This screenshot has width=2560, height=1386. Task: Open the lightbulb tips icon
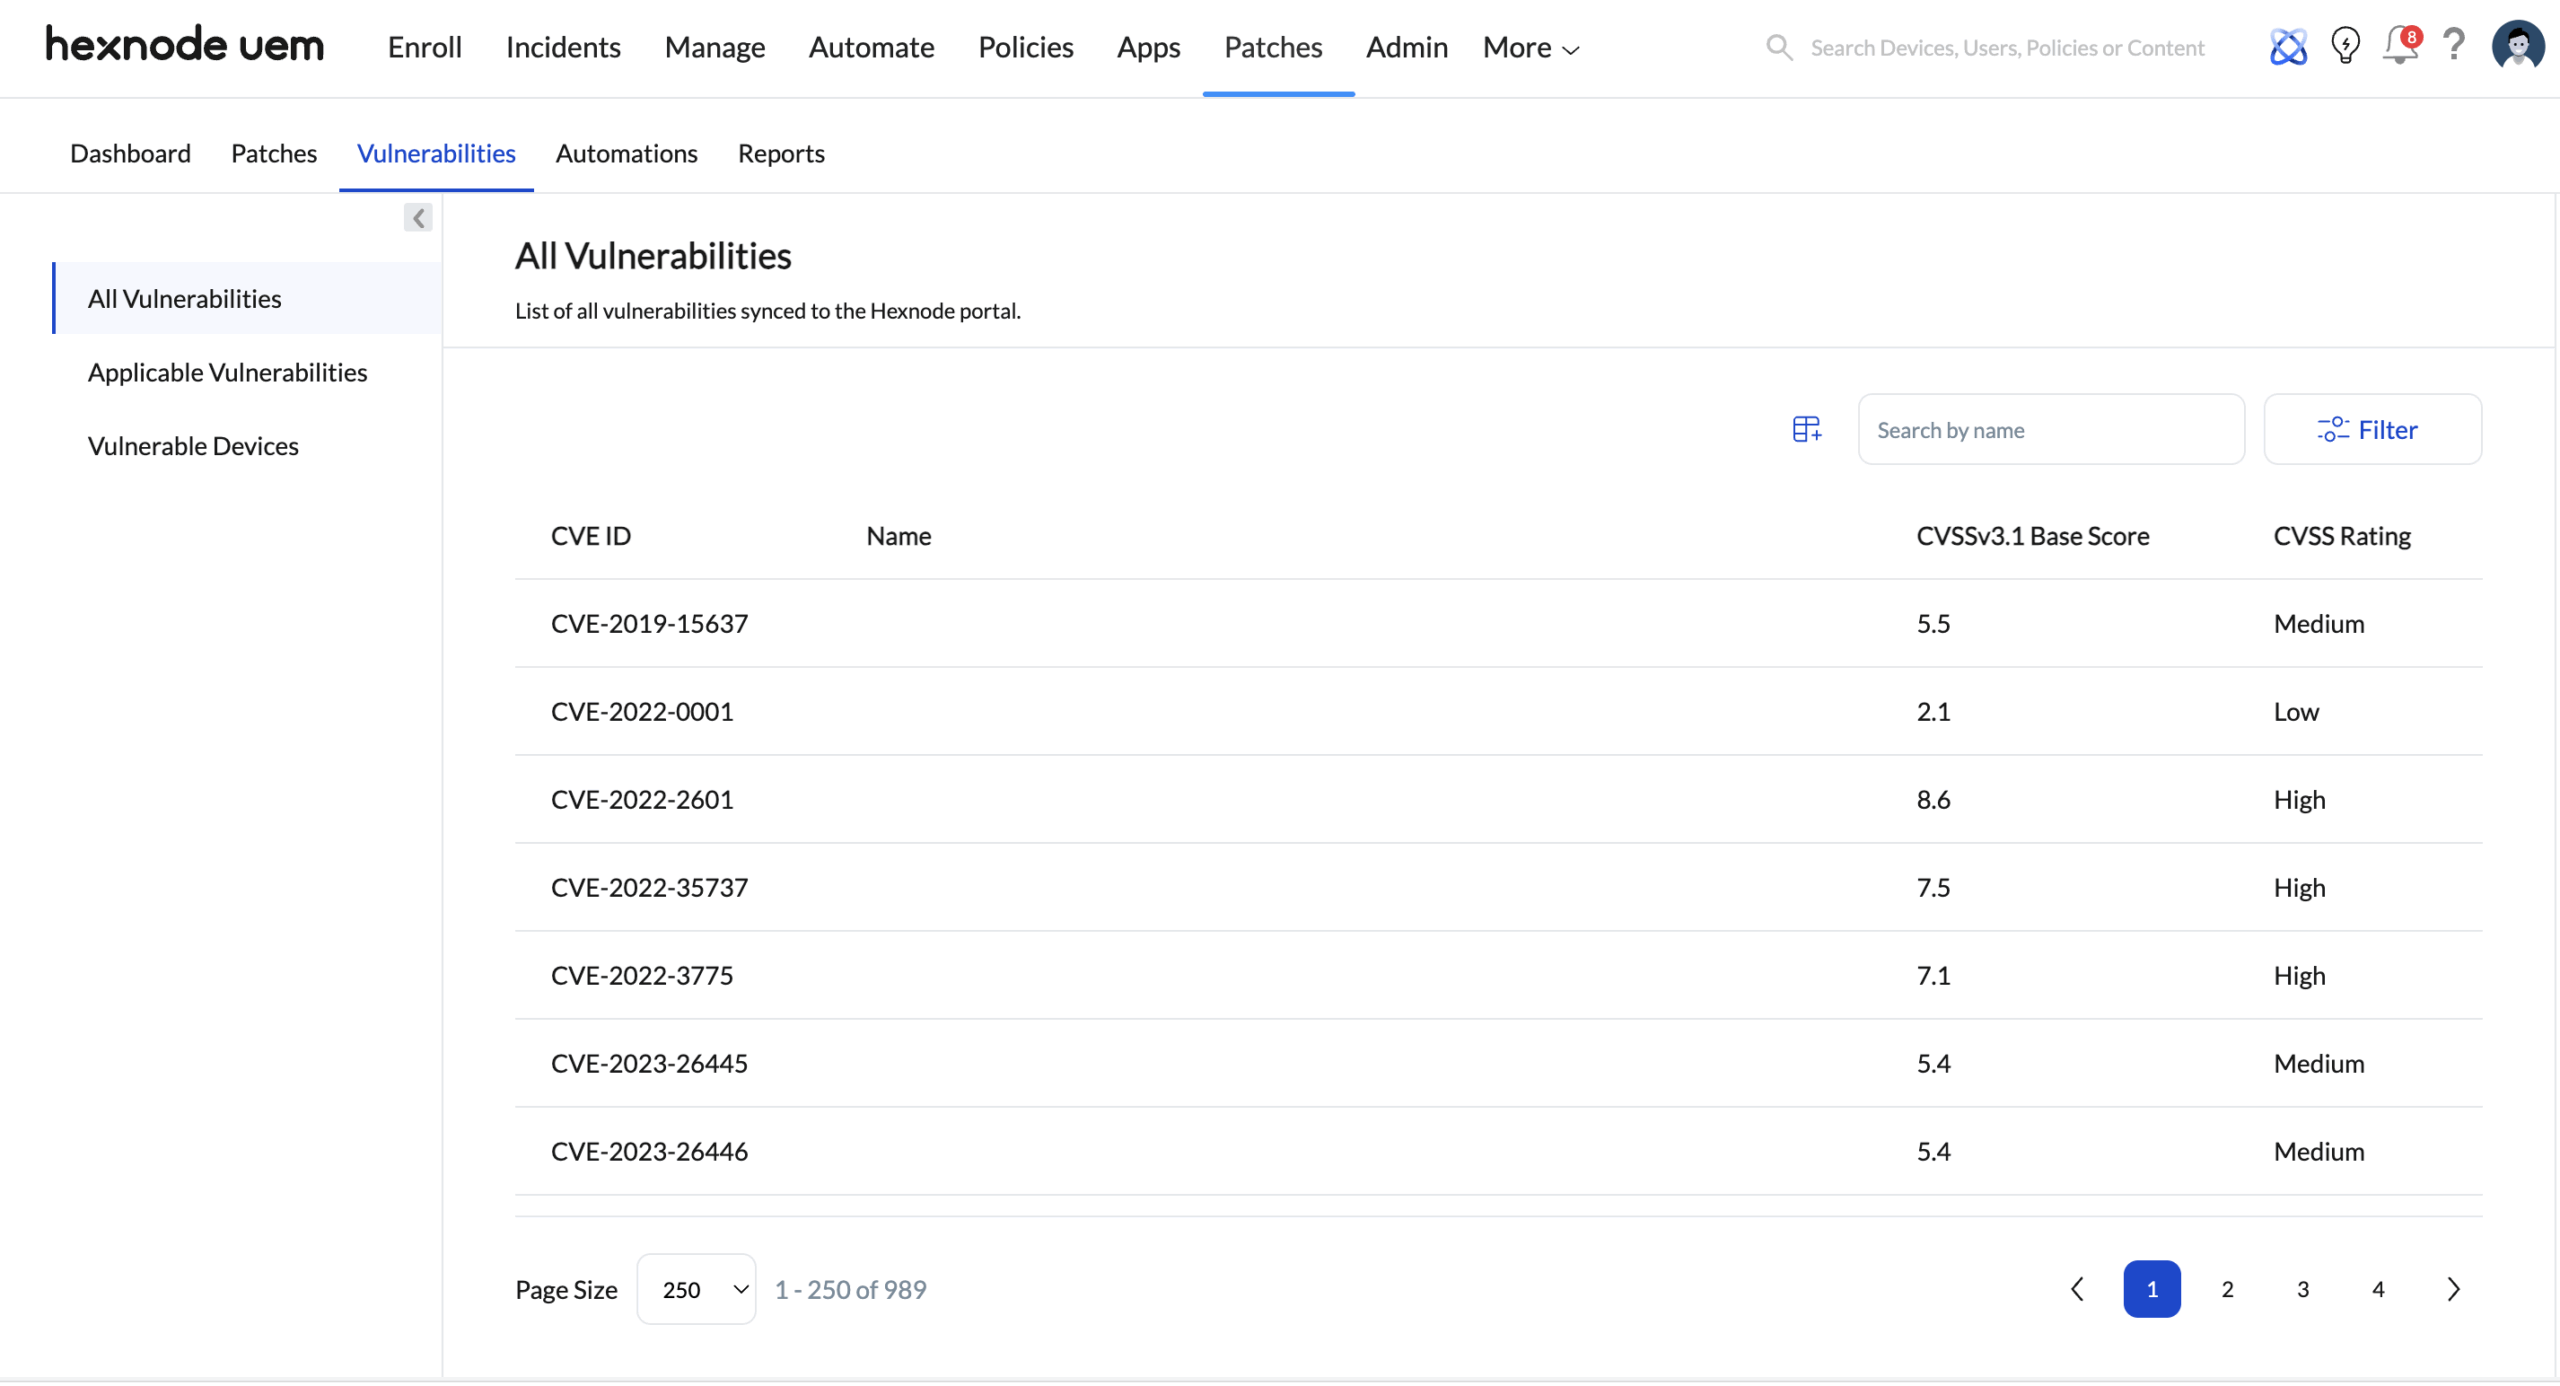[x=2344, y=46]
